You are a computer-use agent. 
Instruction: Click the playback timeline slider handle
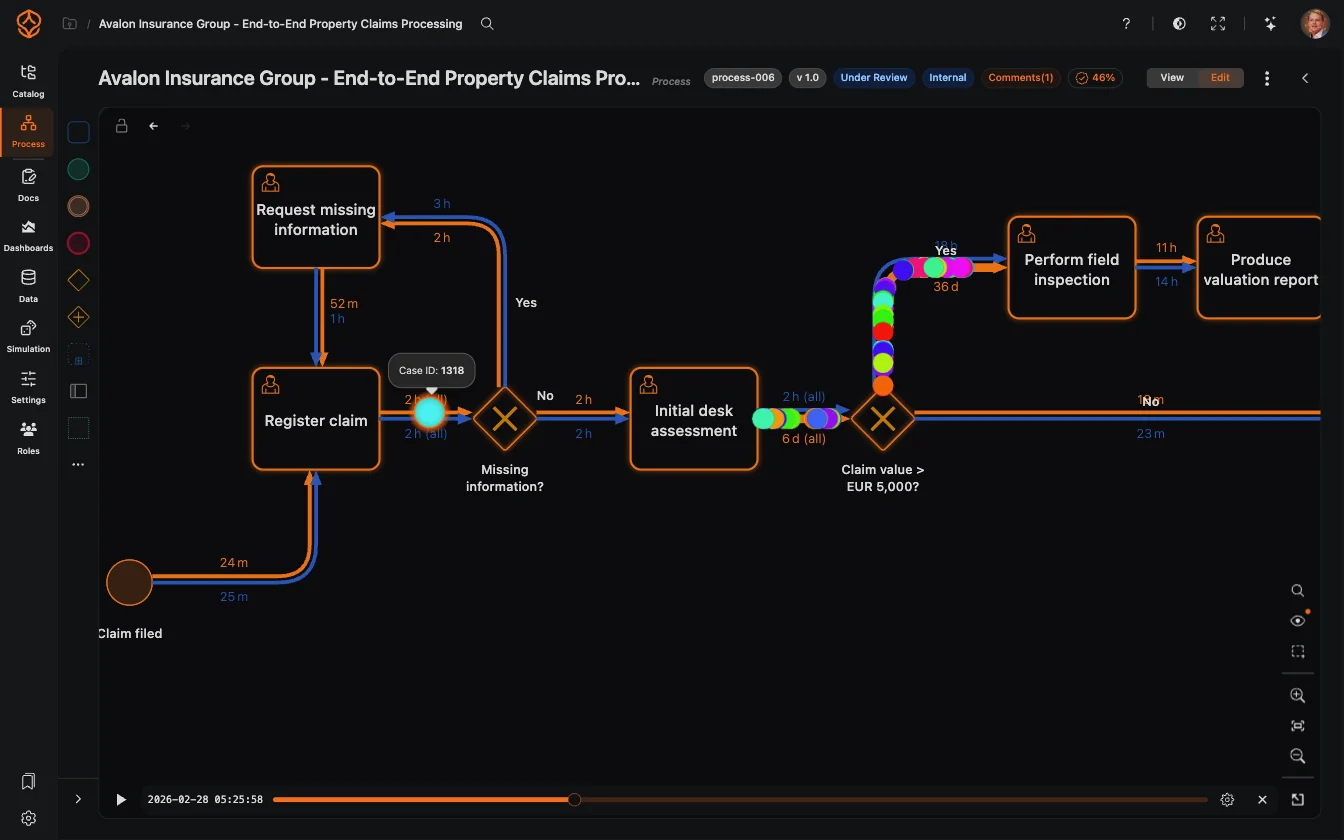[574, 799]
